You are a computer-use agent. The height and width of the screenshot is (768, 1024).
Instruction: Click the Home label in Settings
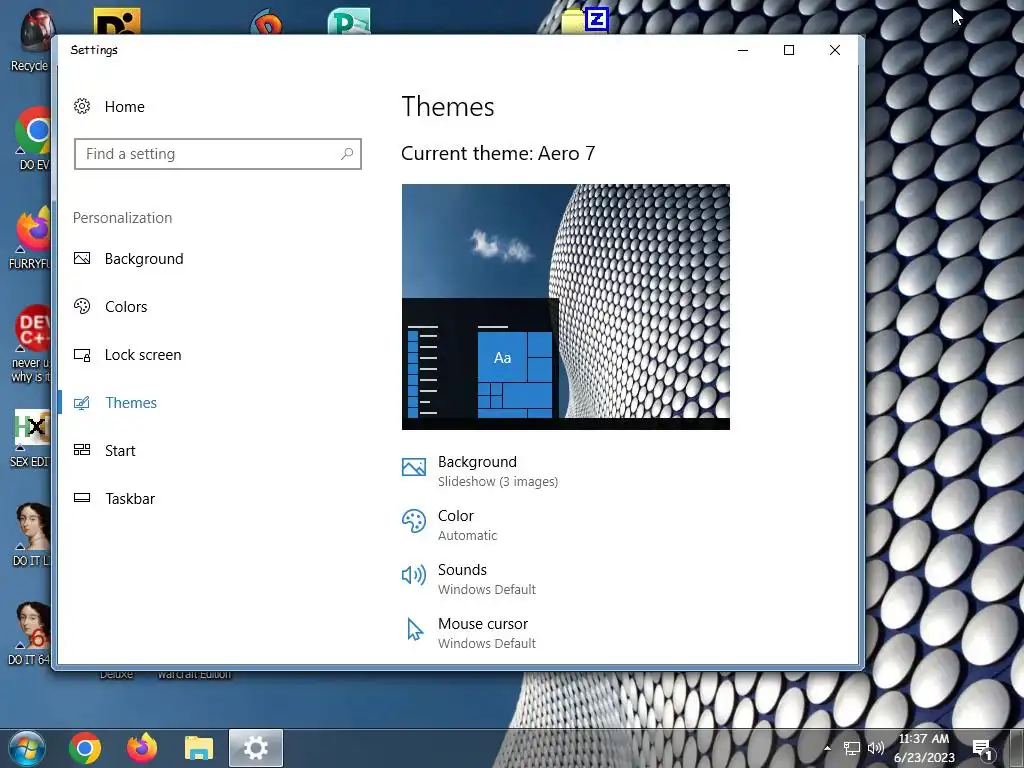tap(125, 106)
